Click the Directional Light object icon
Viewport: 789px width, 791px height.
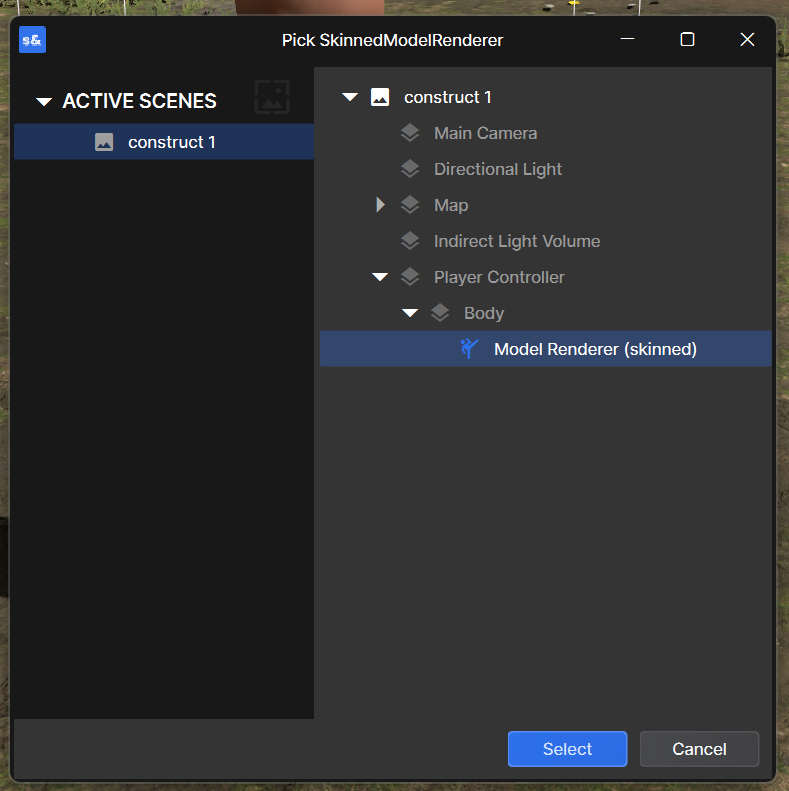410,169
